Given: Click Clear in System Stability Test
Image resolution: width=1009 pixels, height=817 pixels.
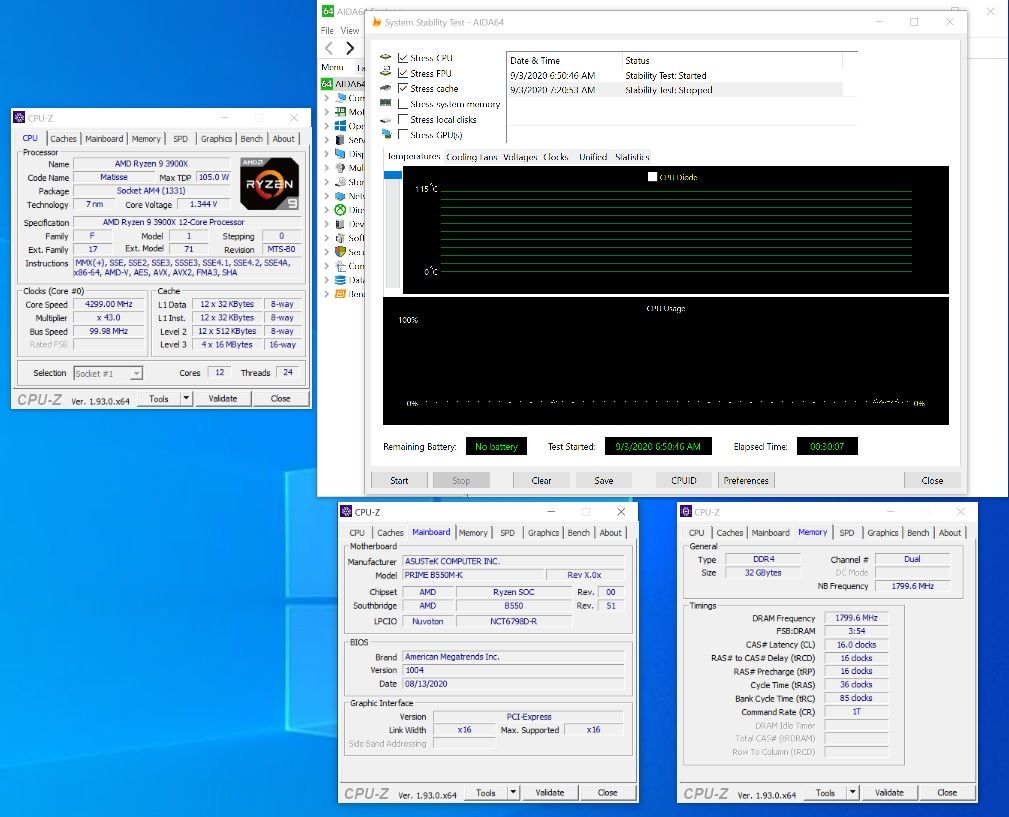Looking at the screenshot, I should click(541, 481).
